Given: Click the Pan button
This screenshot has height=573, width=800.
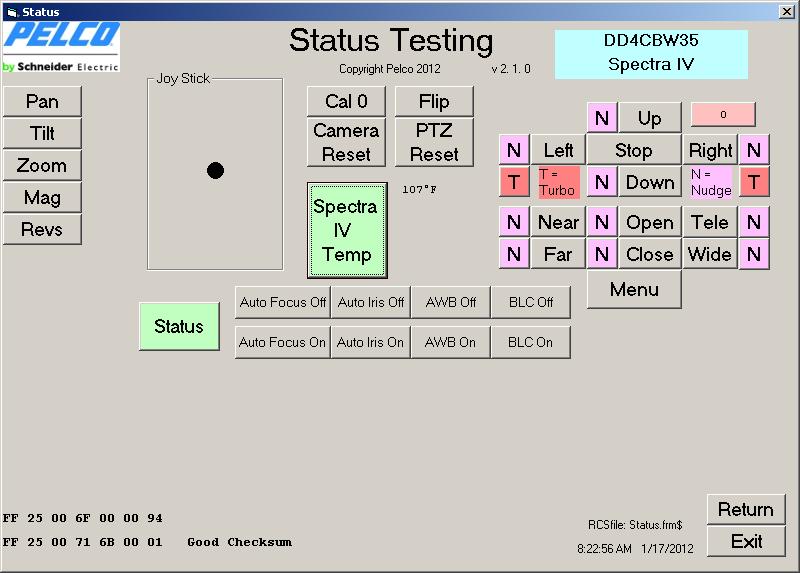Looking at the screenshot, I should coord(42,101).
